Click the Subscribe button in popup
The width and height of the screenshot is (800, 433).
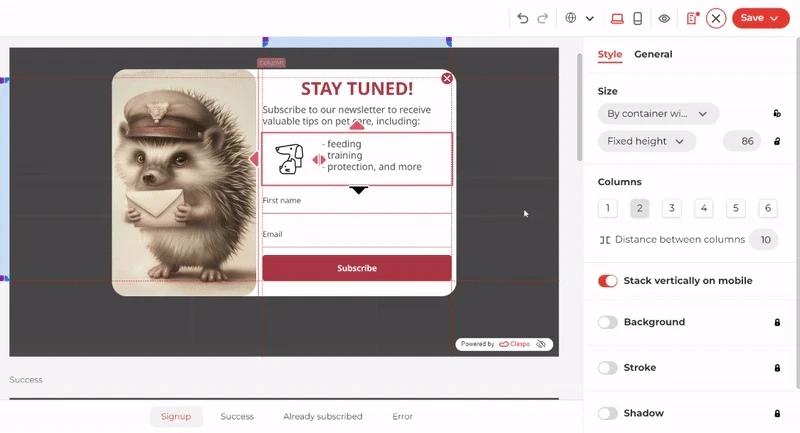point(357,268)
